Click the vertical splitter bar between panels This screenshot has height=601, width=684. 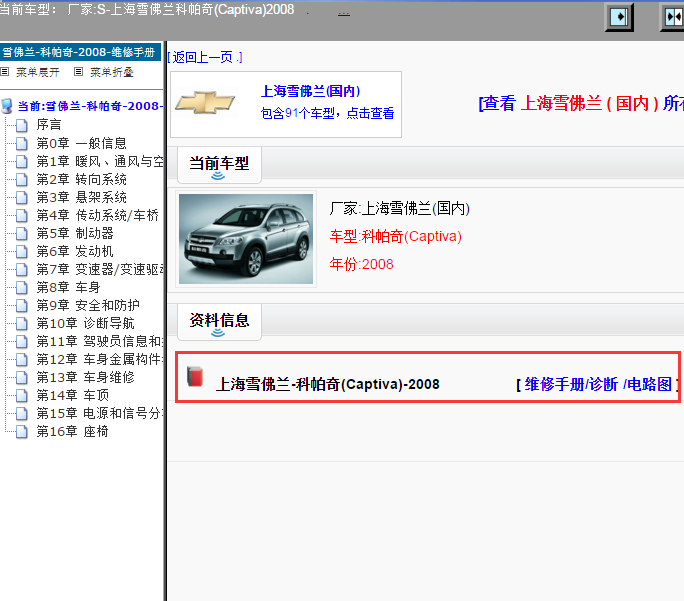coord(165,321)
